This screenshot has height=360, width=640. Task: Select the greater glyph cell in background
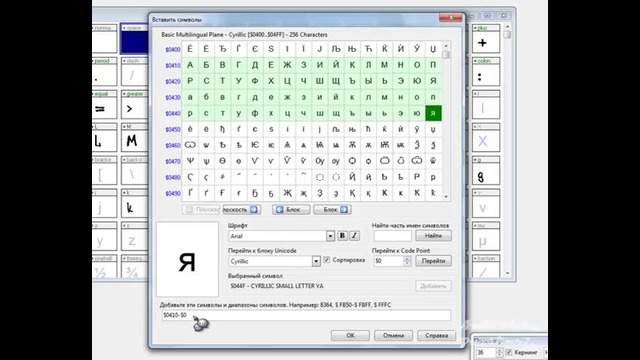tap(134, 105)
